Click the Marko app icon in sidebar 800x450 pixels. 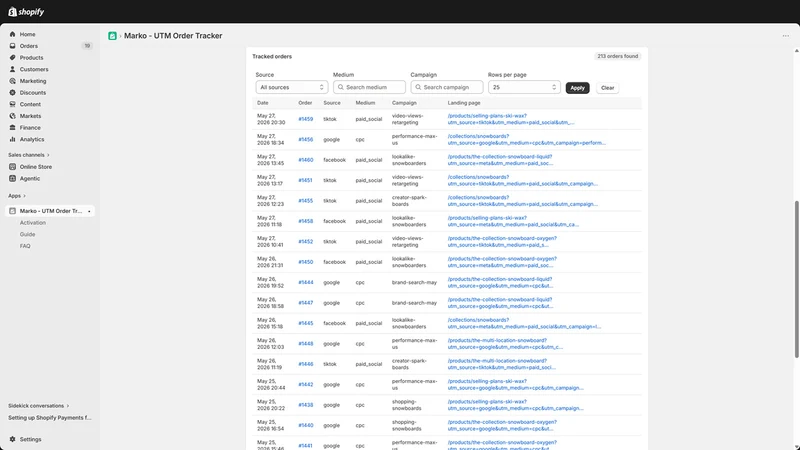point(12,211)
